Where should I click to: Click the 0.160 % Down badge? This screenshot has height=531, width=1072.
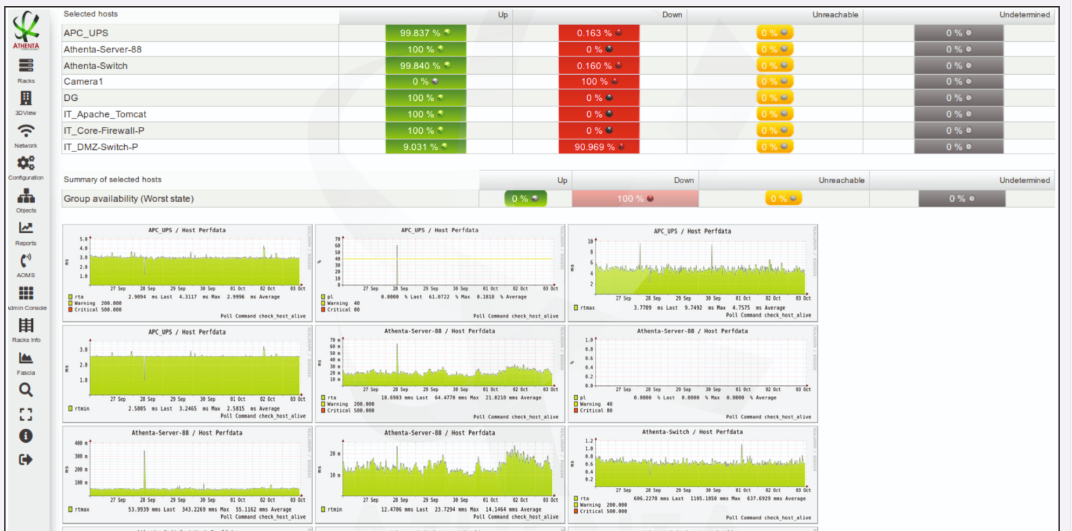click(x=599, y=66)
